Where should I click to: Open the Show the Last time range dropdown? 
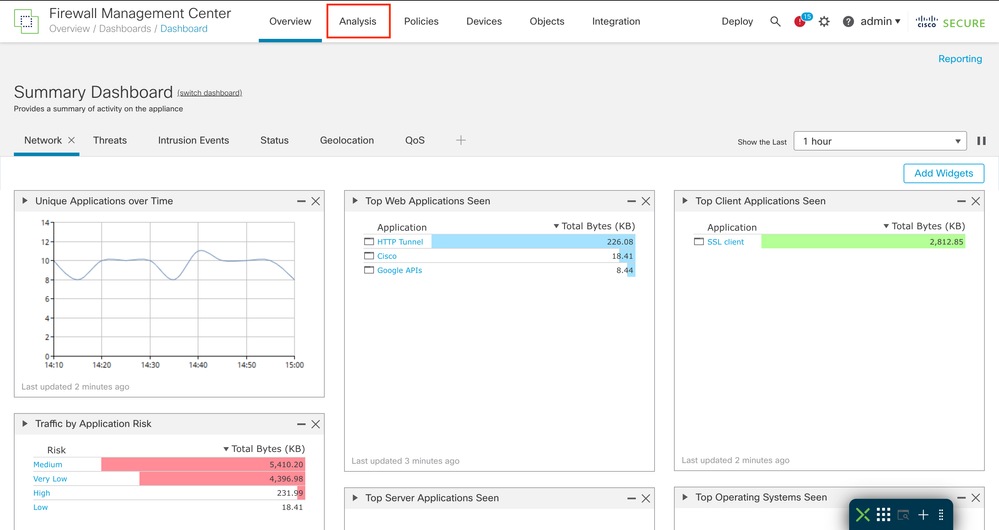tap(881, 141)
